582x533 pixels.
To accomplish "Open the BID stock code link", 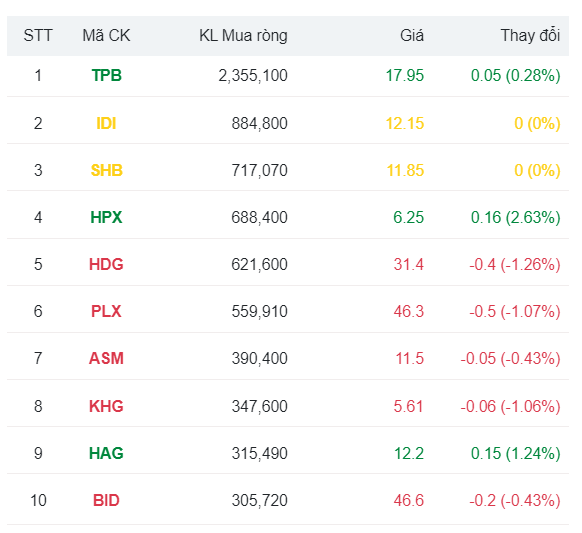I will [x=107, y=501].
